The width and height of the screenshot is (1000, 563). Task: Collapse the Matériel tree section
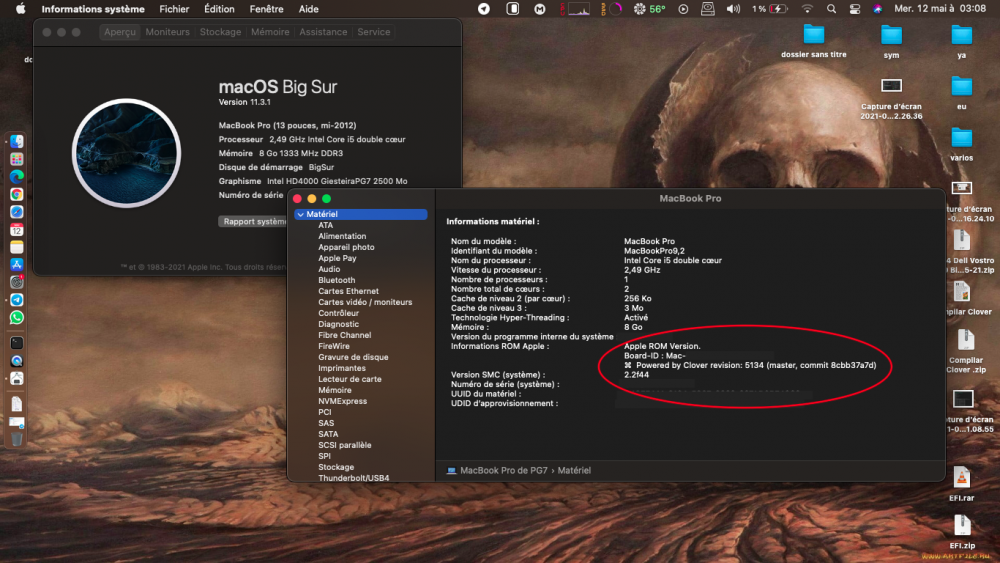tap(300, 214)
